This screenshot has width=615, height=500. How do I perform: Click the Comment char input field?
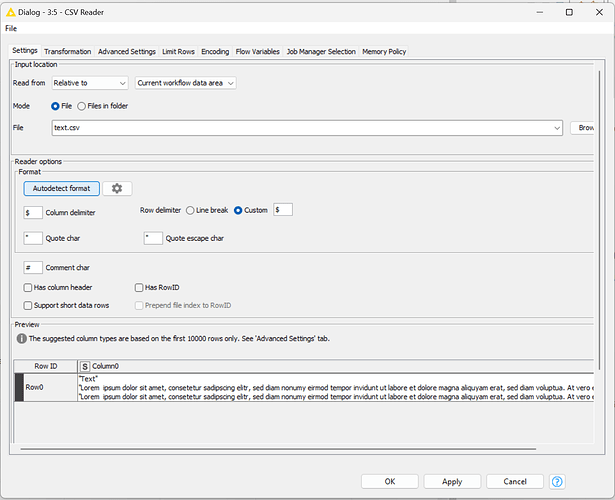[x=33, y=267]
